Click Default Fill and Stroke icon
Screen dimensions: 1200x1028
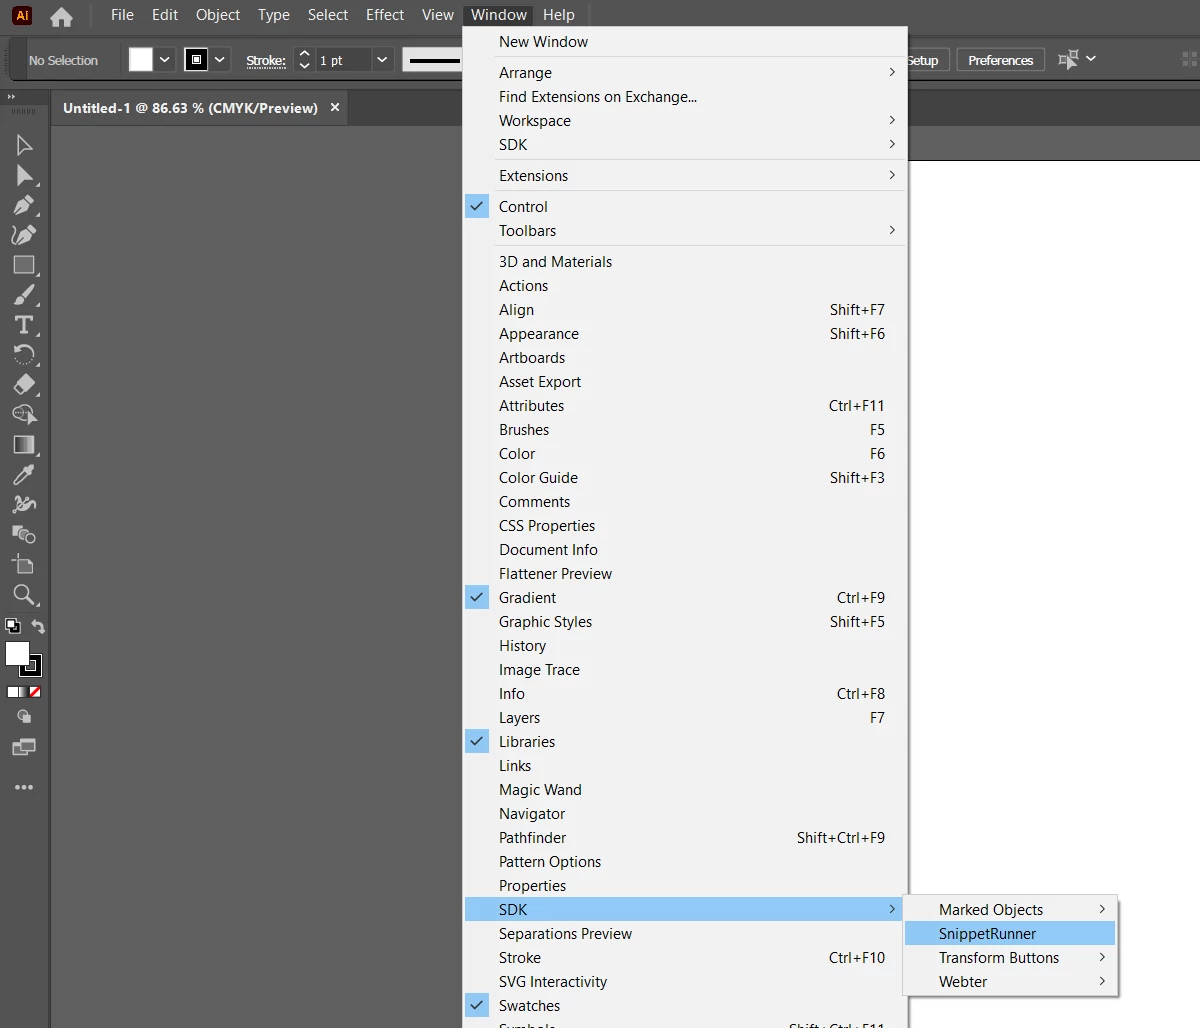click(x=12, y=626)
